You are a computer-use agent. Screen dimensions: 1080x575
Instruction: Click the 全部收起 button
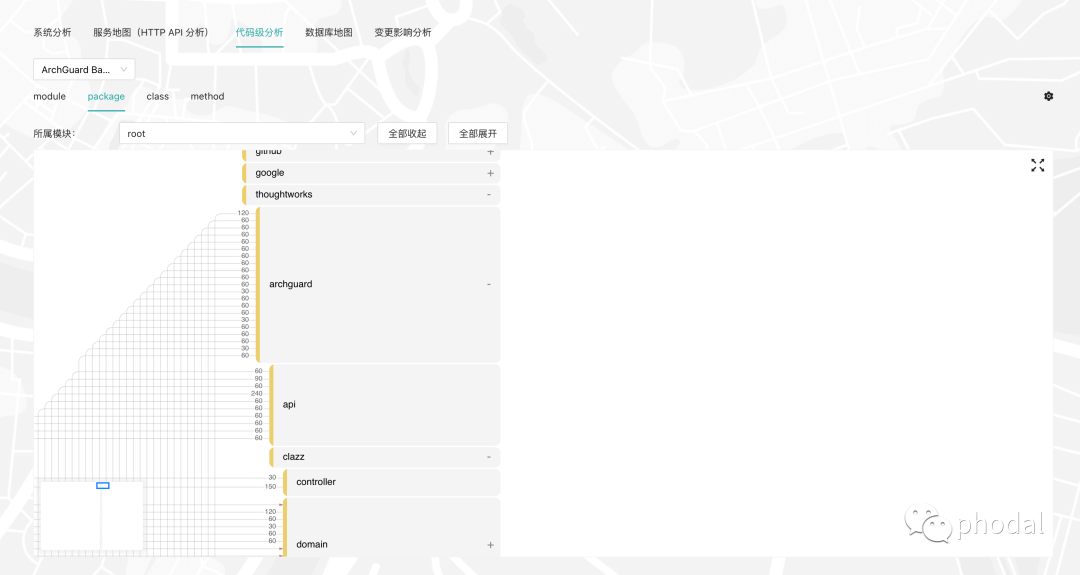coord(407,134)
